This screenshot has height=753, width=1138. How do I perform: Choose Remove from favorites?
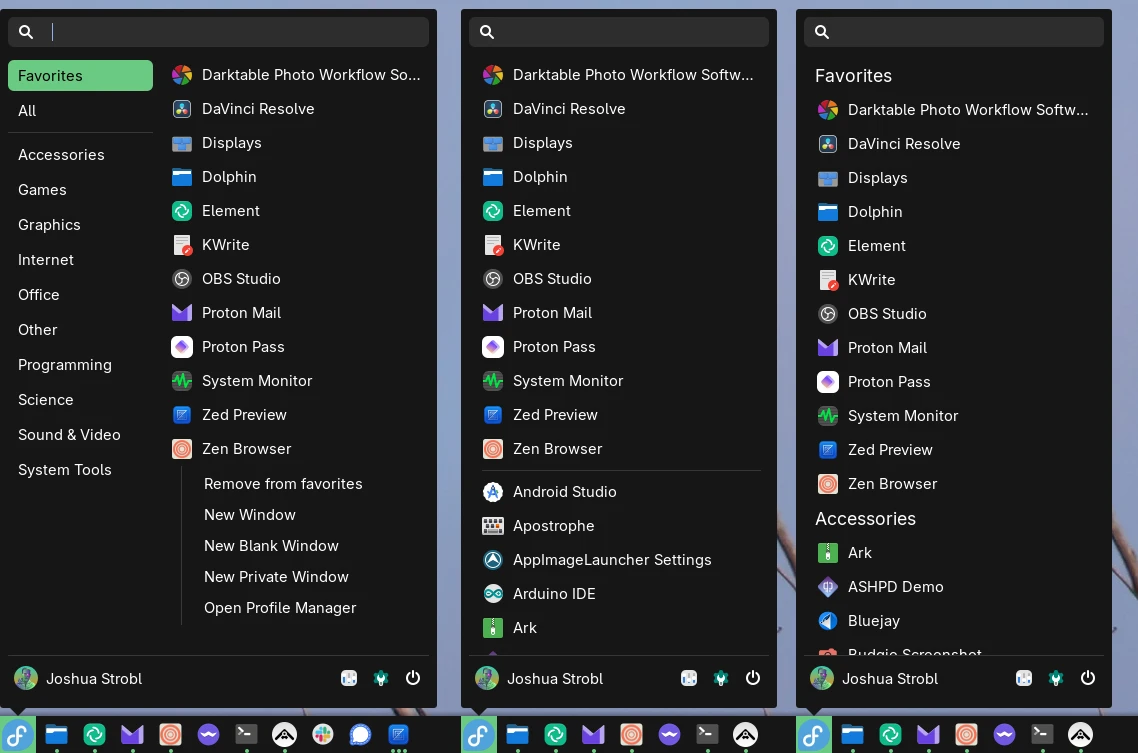tap(283, 484)
